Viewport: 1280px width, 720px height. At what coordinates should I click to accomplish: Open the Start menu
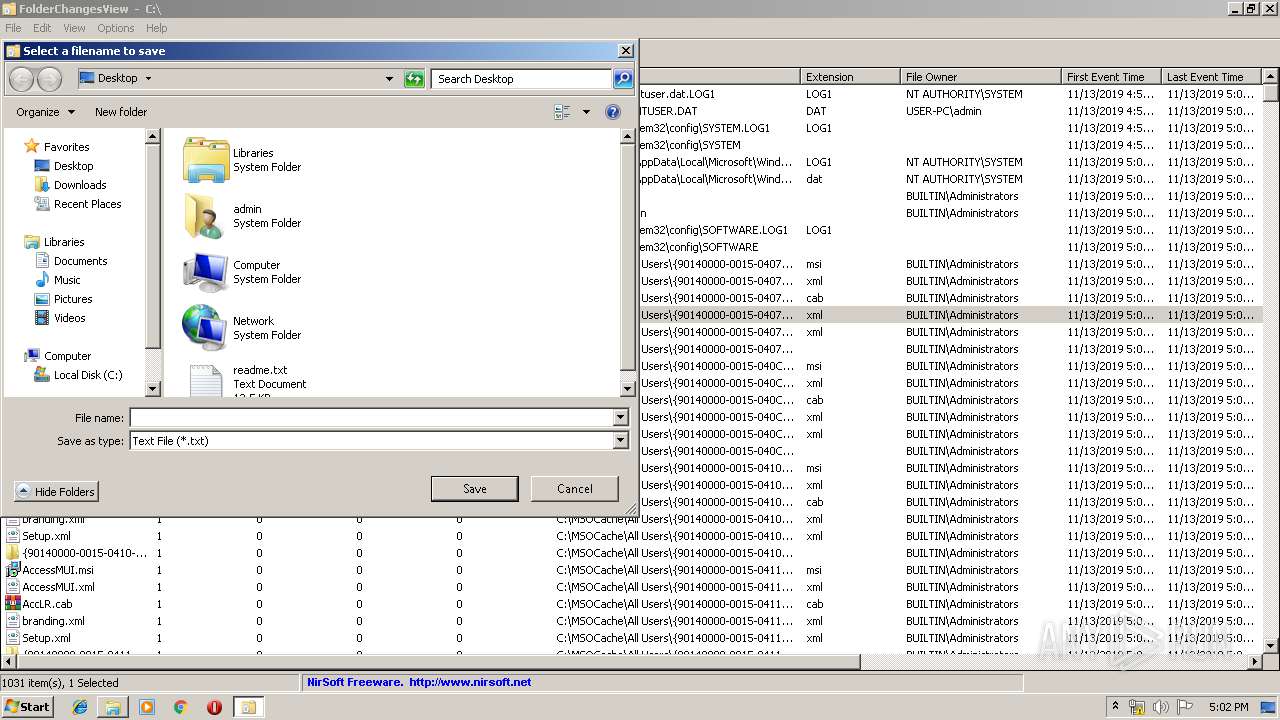tap(28, 707)
